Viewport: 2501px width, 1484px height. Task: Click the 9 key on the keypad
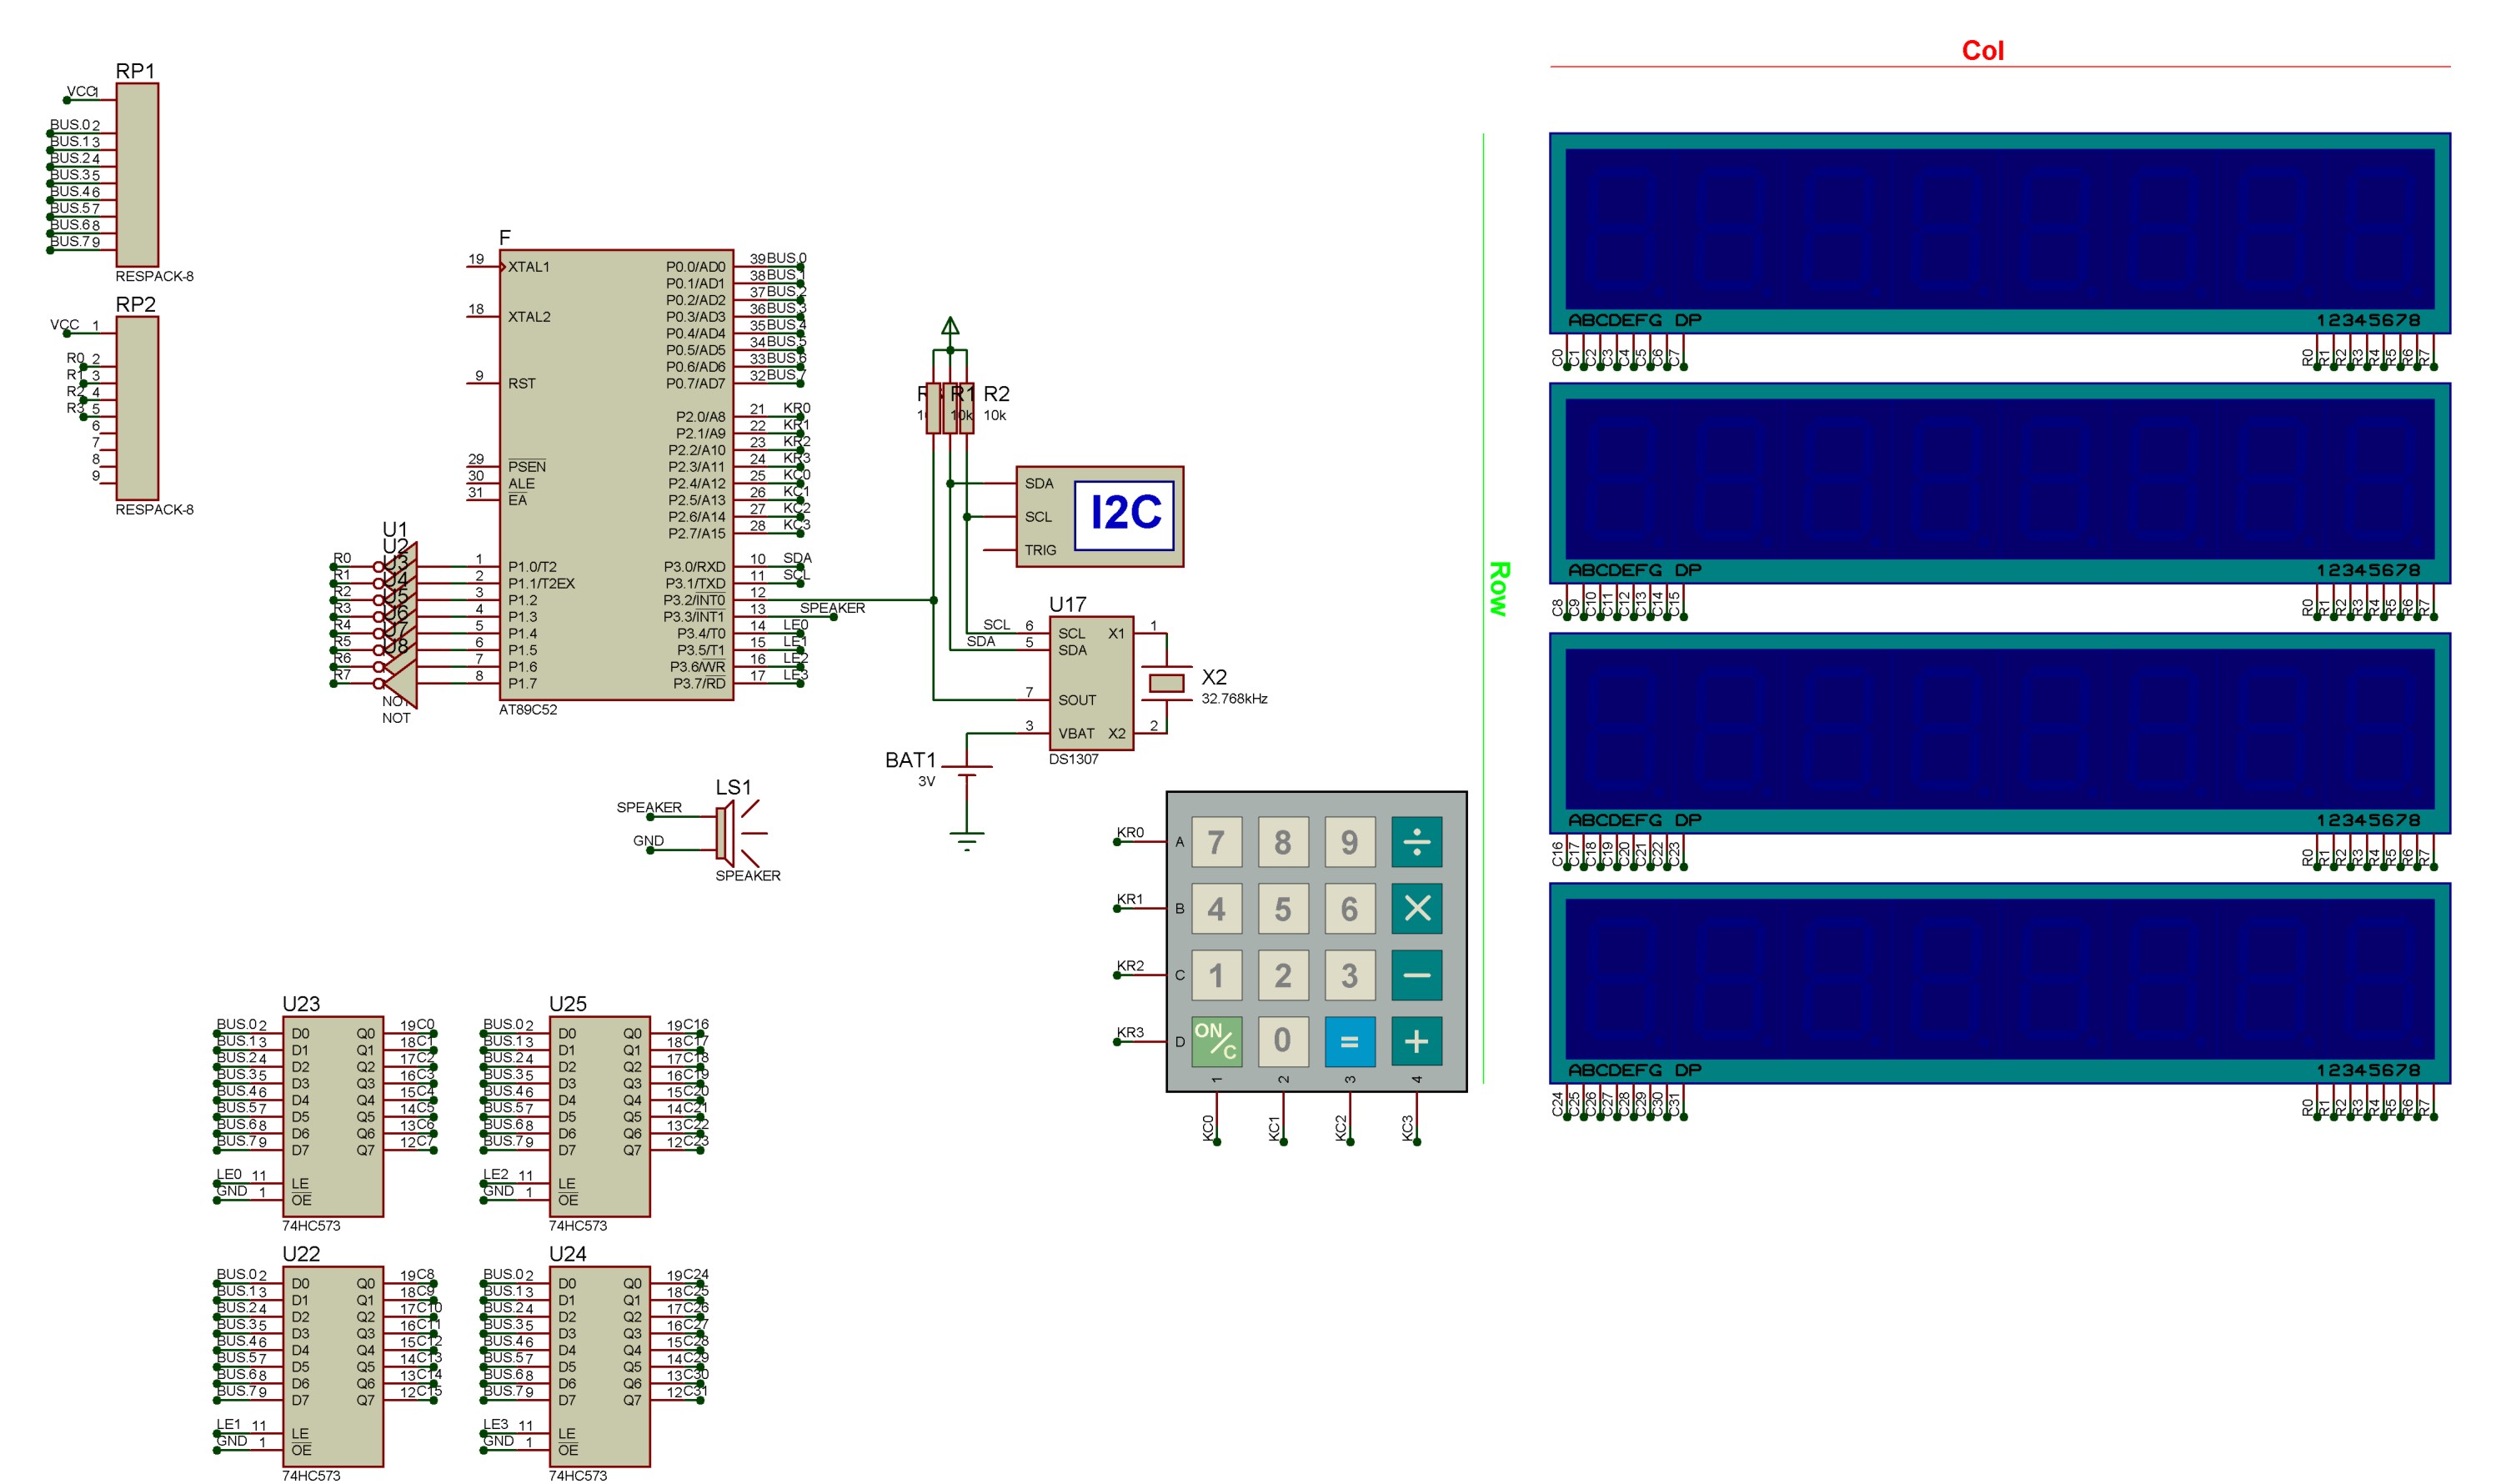1350,842
